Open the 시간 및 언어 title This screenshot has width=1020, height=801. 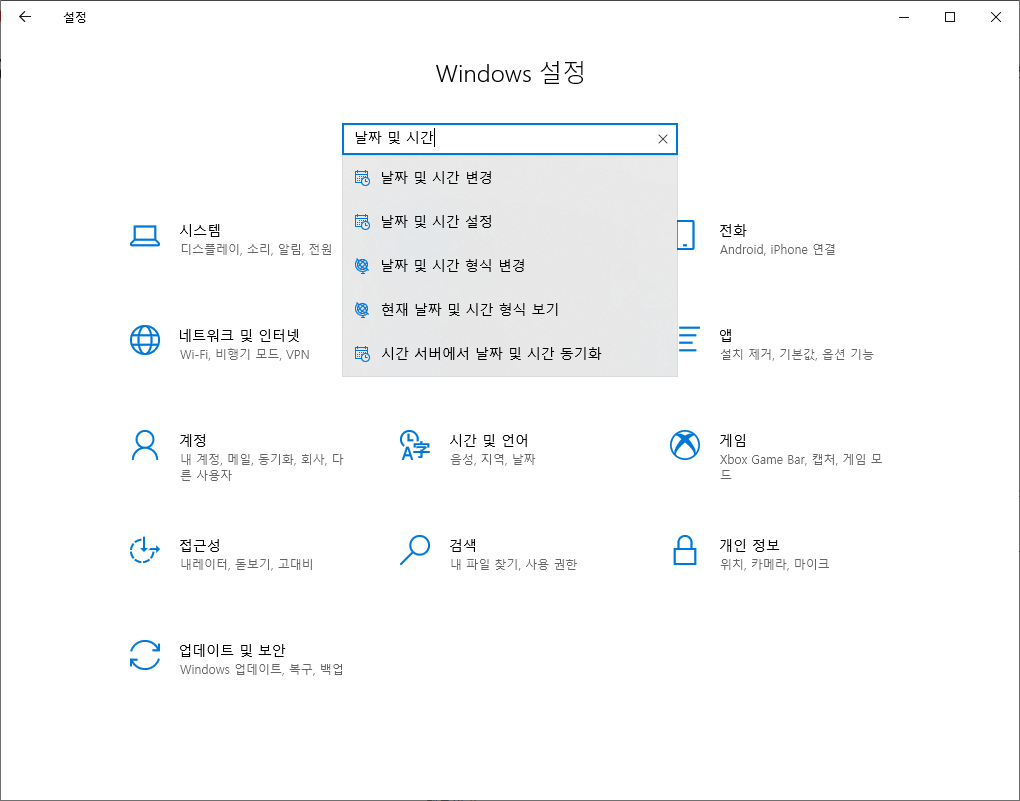pos(489,441)
